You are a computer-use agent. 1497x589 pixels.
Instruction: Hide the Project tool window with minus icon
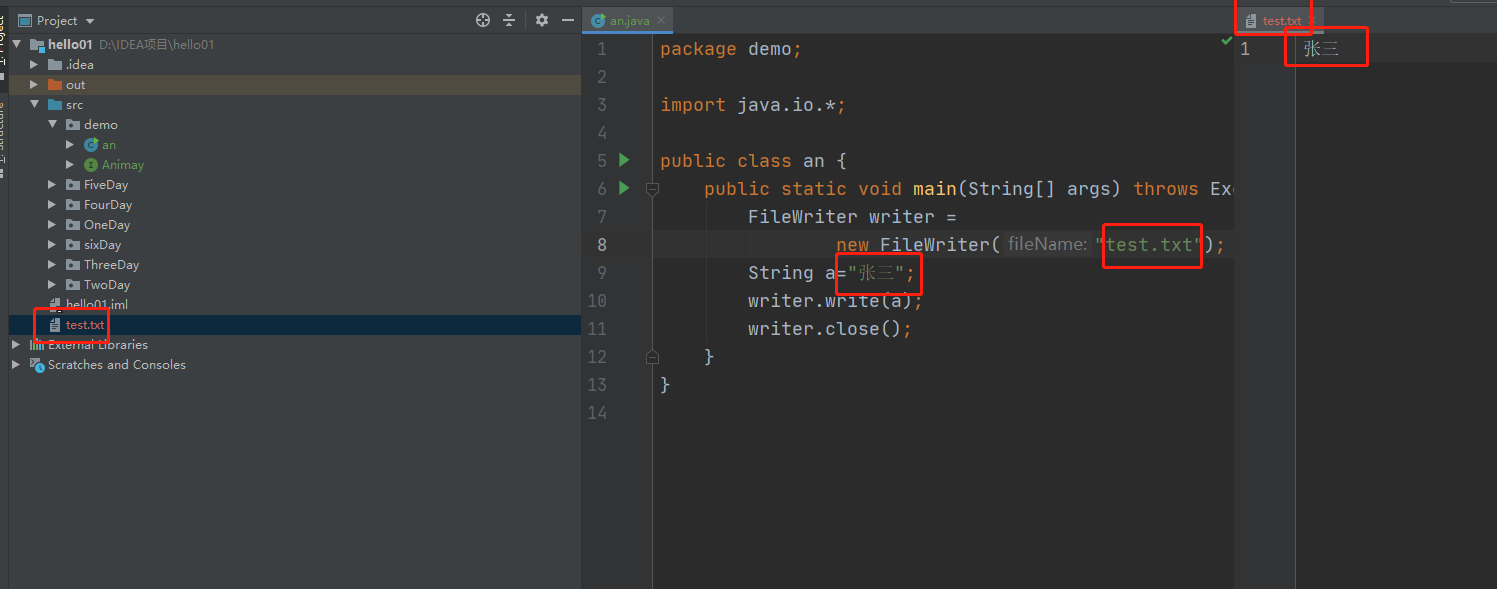point(567,20)
